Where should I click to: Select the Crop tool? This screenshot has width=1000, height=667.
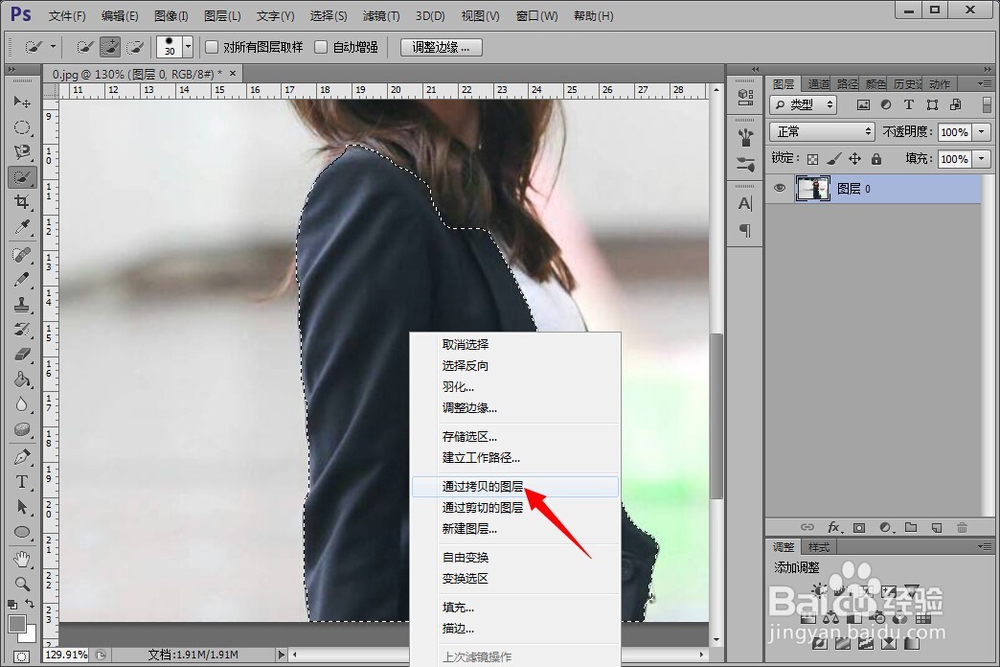(x=22, y=202)
